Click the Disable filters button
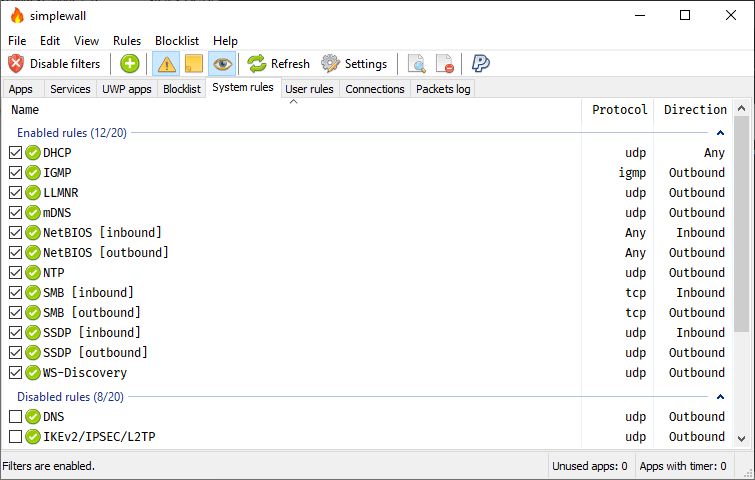 coord(55,64)
